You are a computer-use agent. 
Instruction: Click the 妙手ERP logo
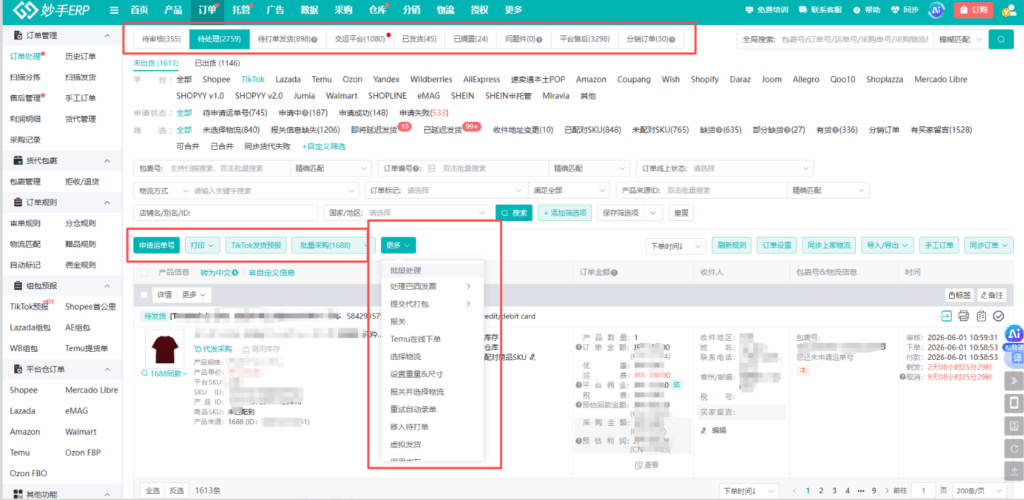tap(50, 10)
